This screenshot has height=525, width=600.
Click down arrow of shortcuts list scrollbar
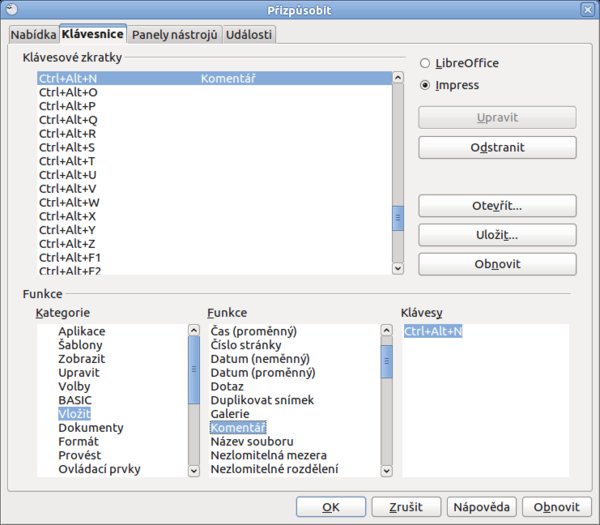tap(398, 268)
